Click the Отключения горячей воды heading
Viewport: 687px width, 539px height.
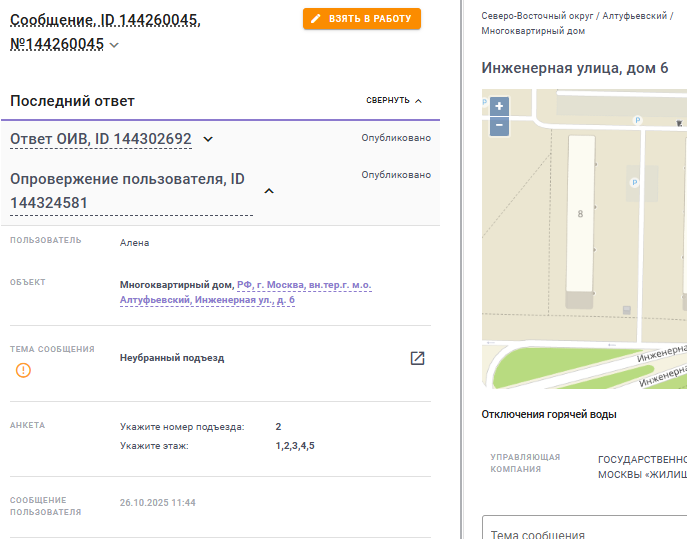click(549, 414)
